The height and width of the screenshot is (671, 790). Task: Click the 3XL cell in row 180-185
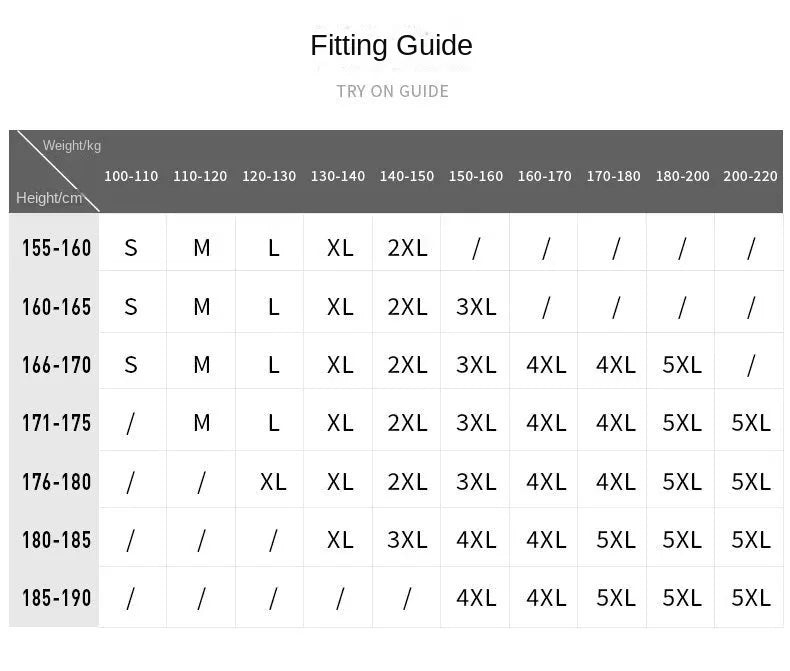point(407,540)
